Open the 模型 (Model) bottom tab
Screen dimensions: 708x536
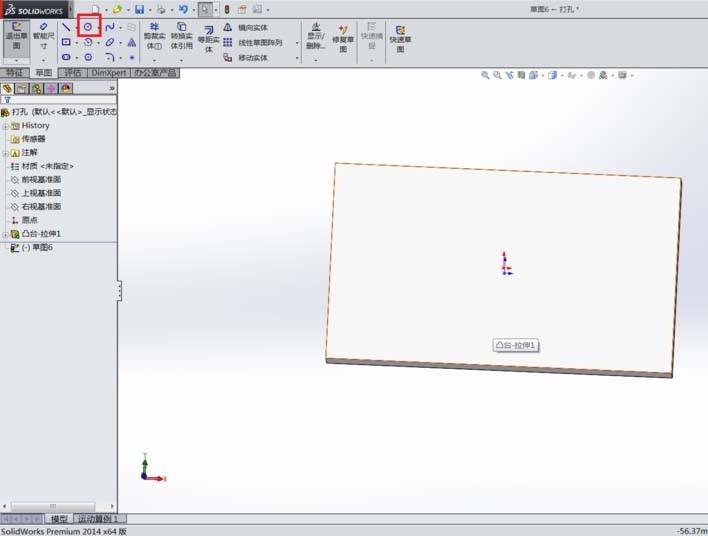coord(59,519)
